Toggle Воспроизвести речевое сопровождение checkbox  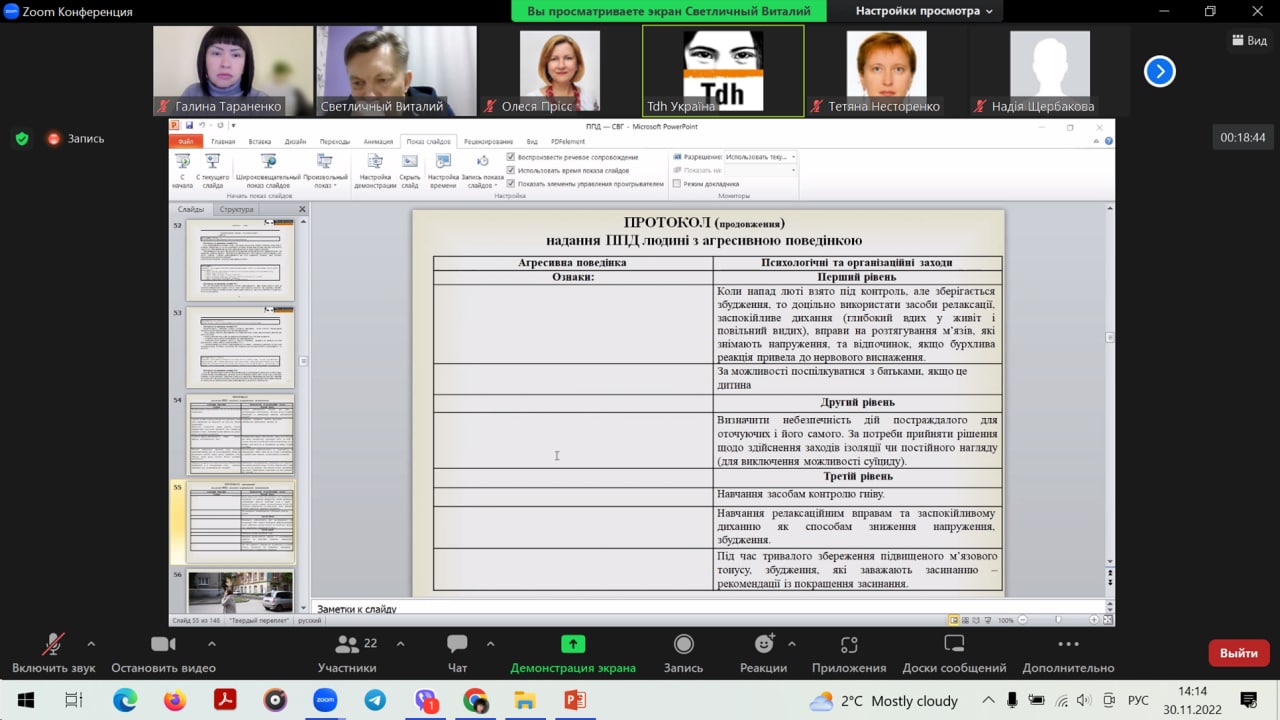pos(511,157)
